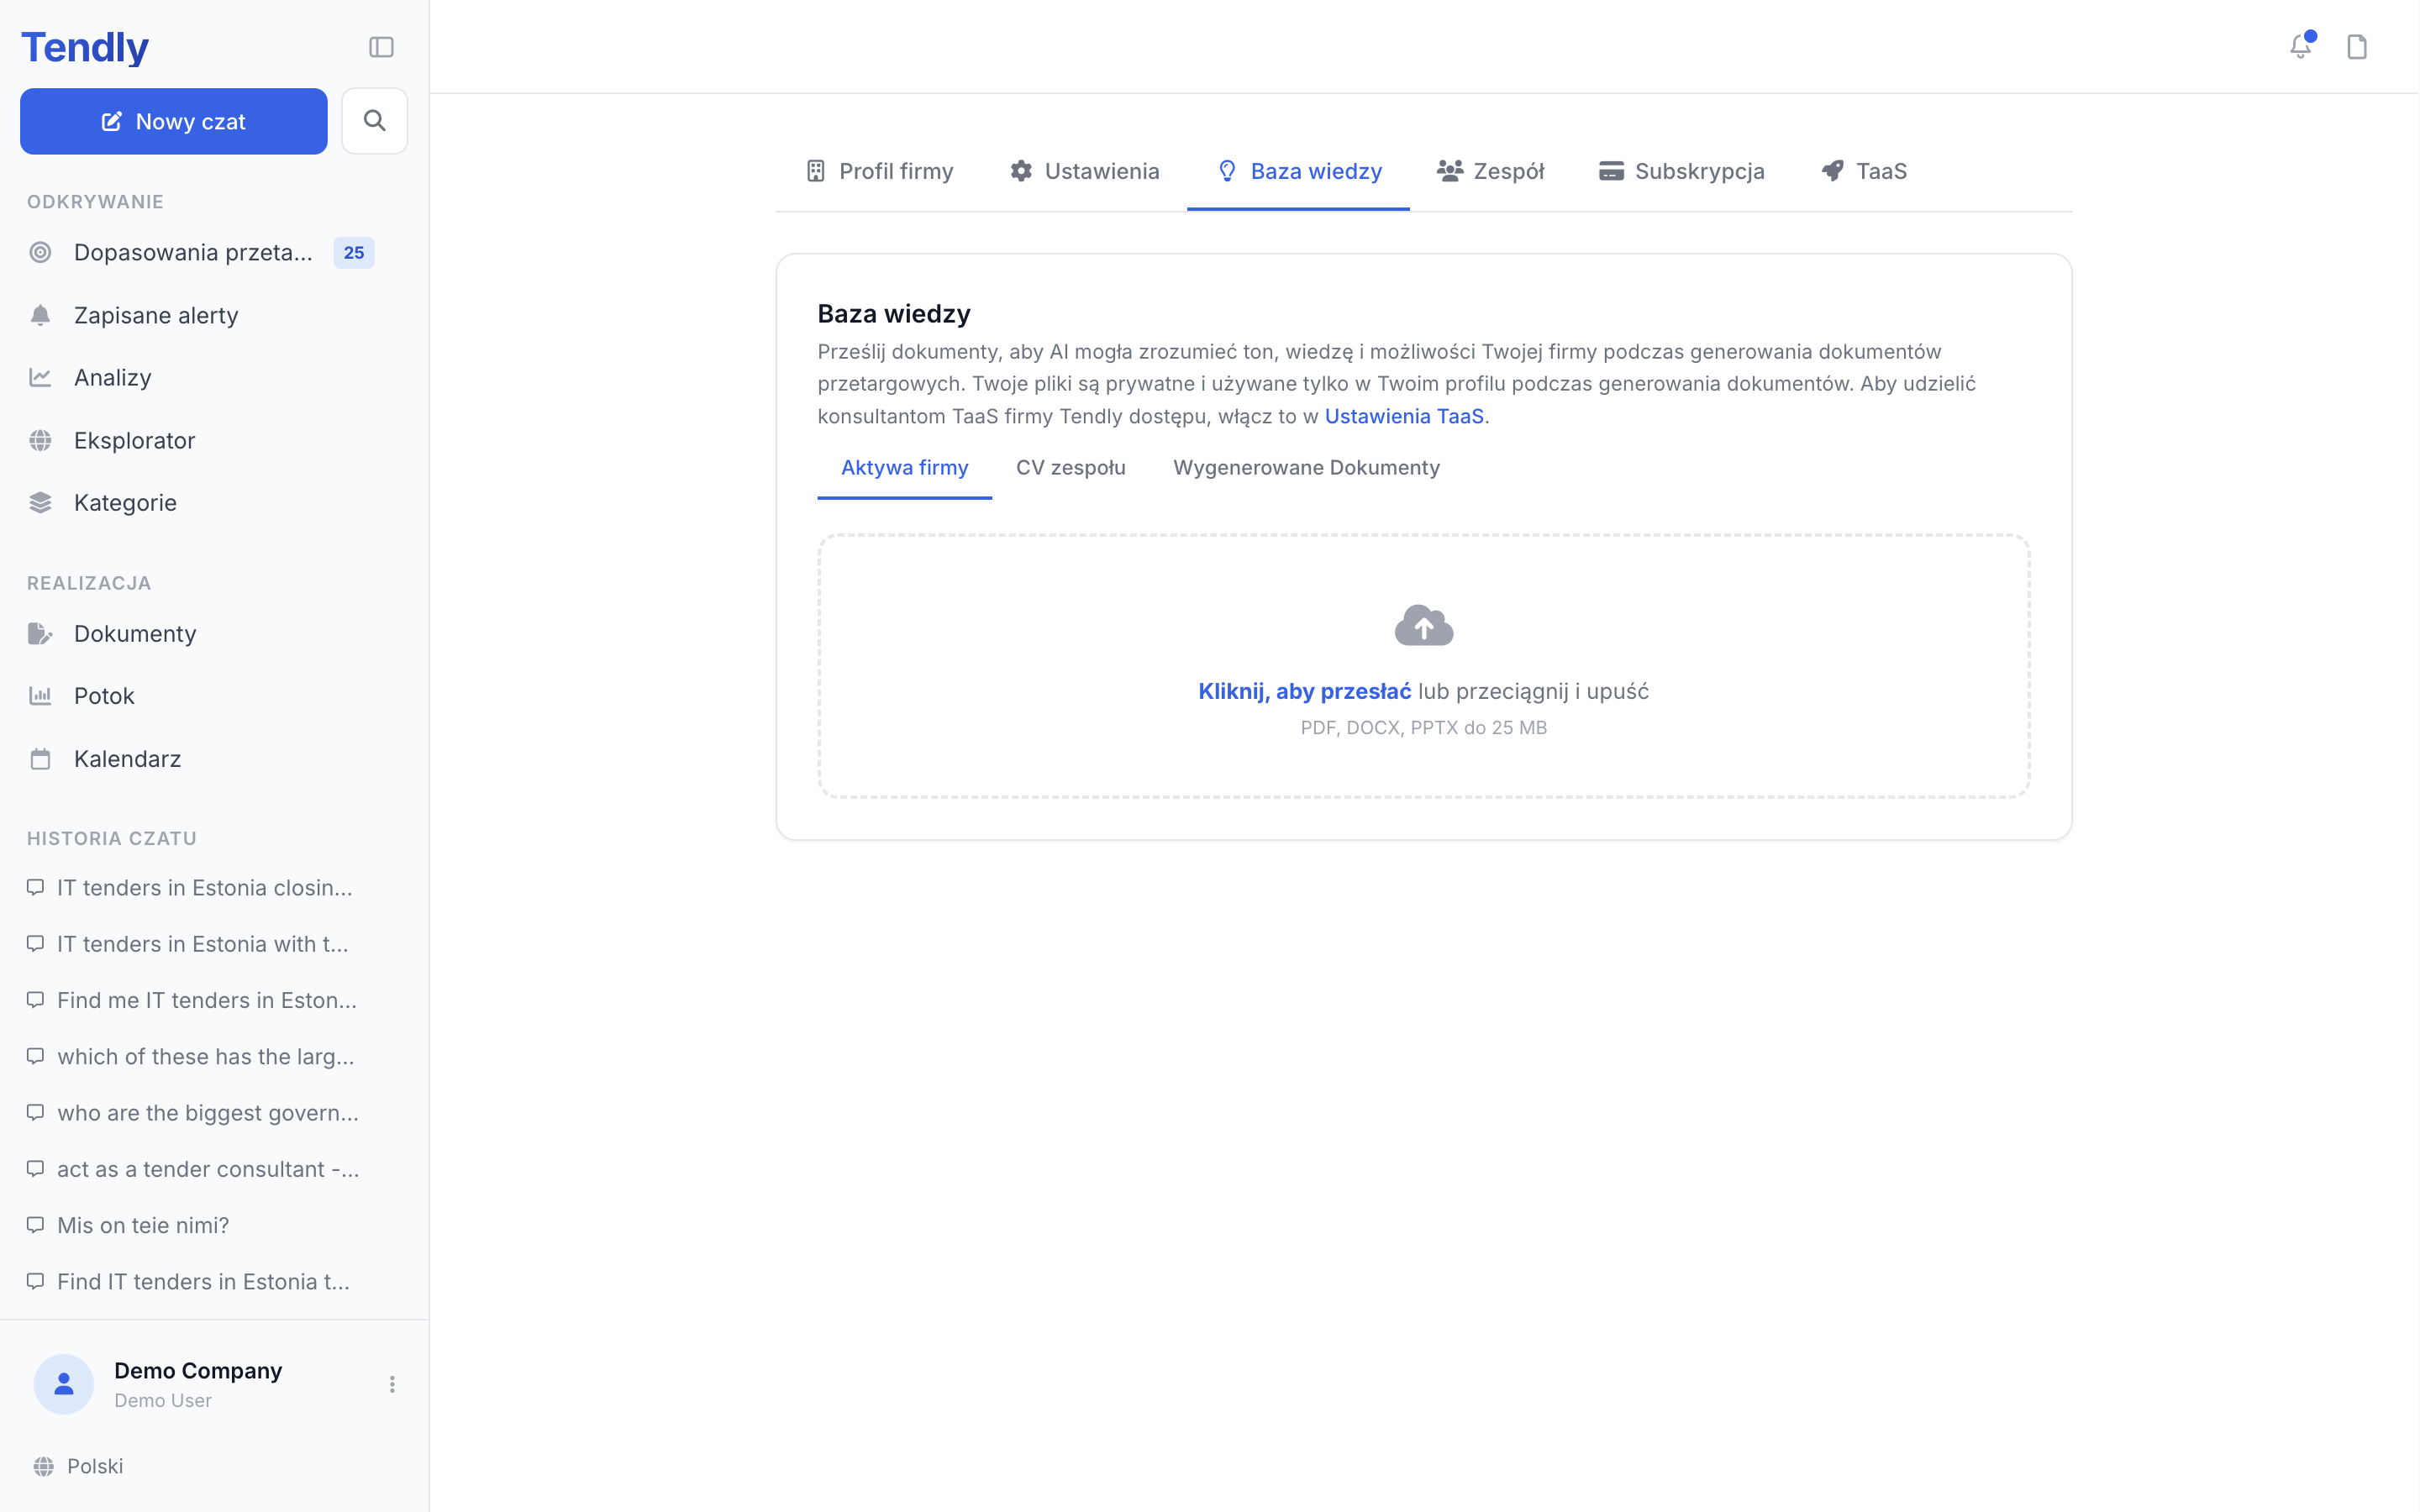The height and width of the screenshot is (1512, 2420).
Task: Go to the Tendly logo home
Action: point(85,47)
